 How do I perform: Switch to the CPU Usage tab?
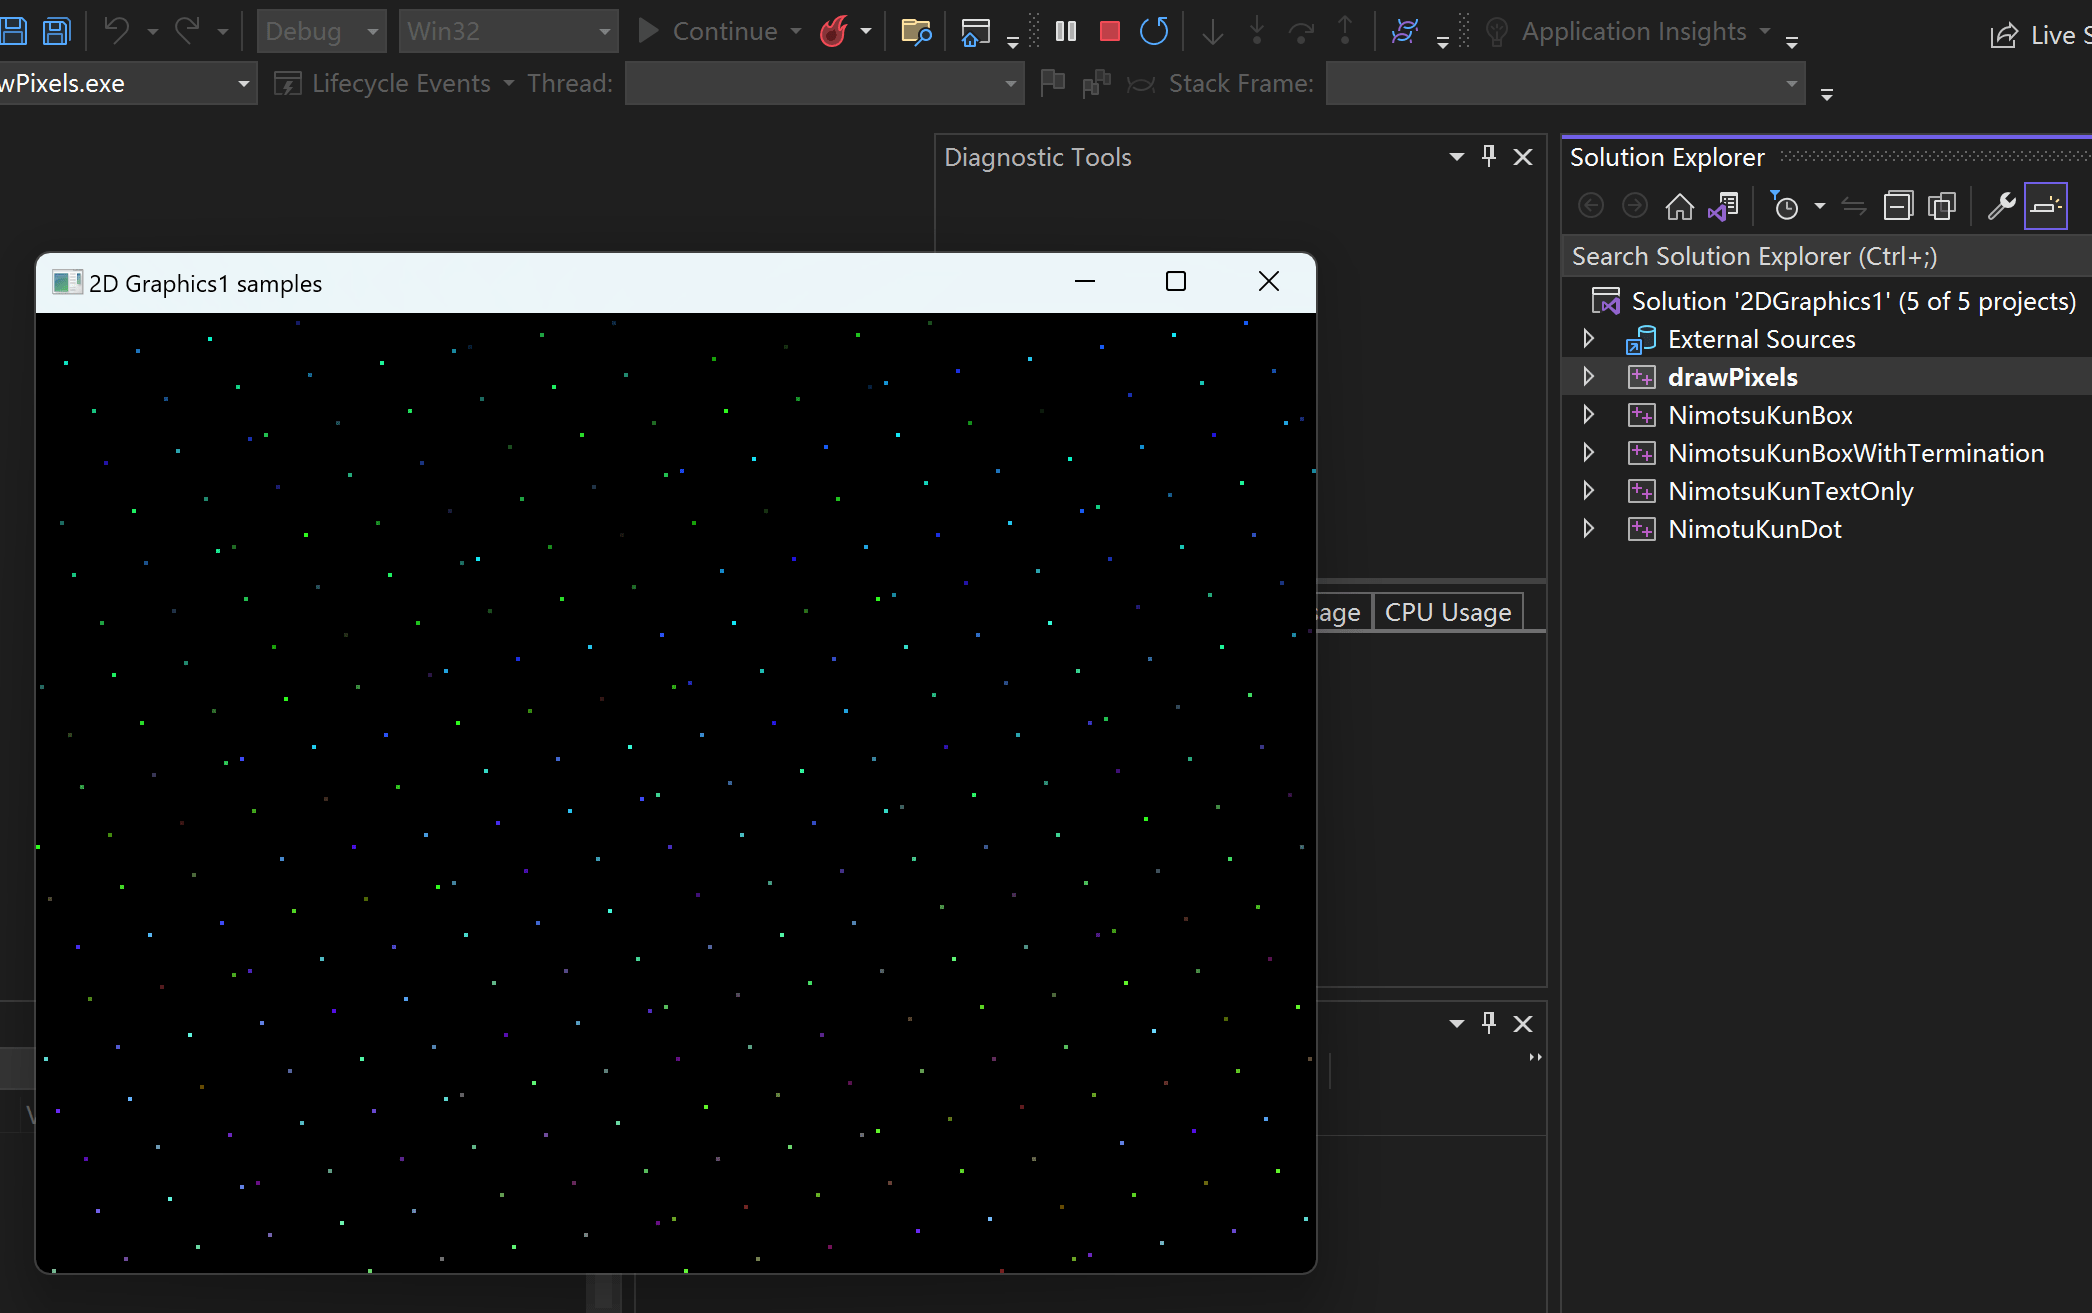[1448, 612]
